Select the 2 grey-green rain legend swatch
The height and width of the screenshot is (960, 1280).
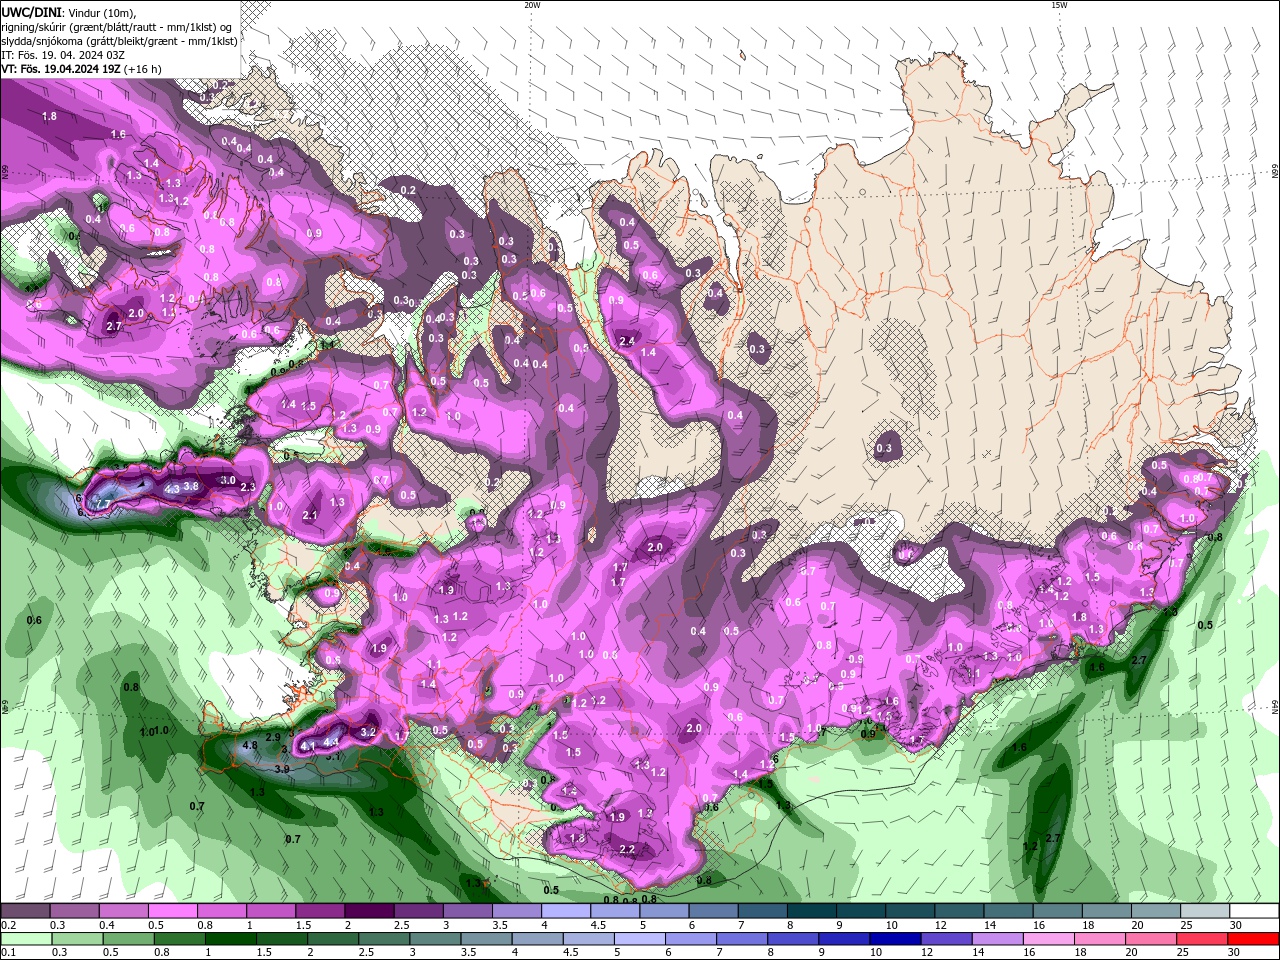(x=332, y=939)
